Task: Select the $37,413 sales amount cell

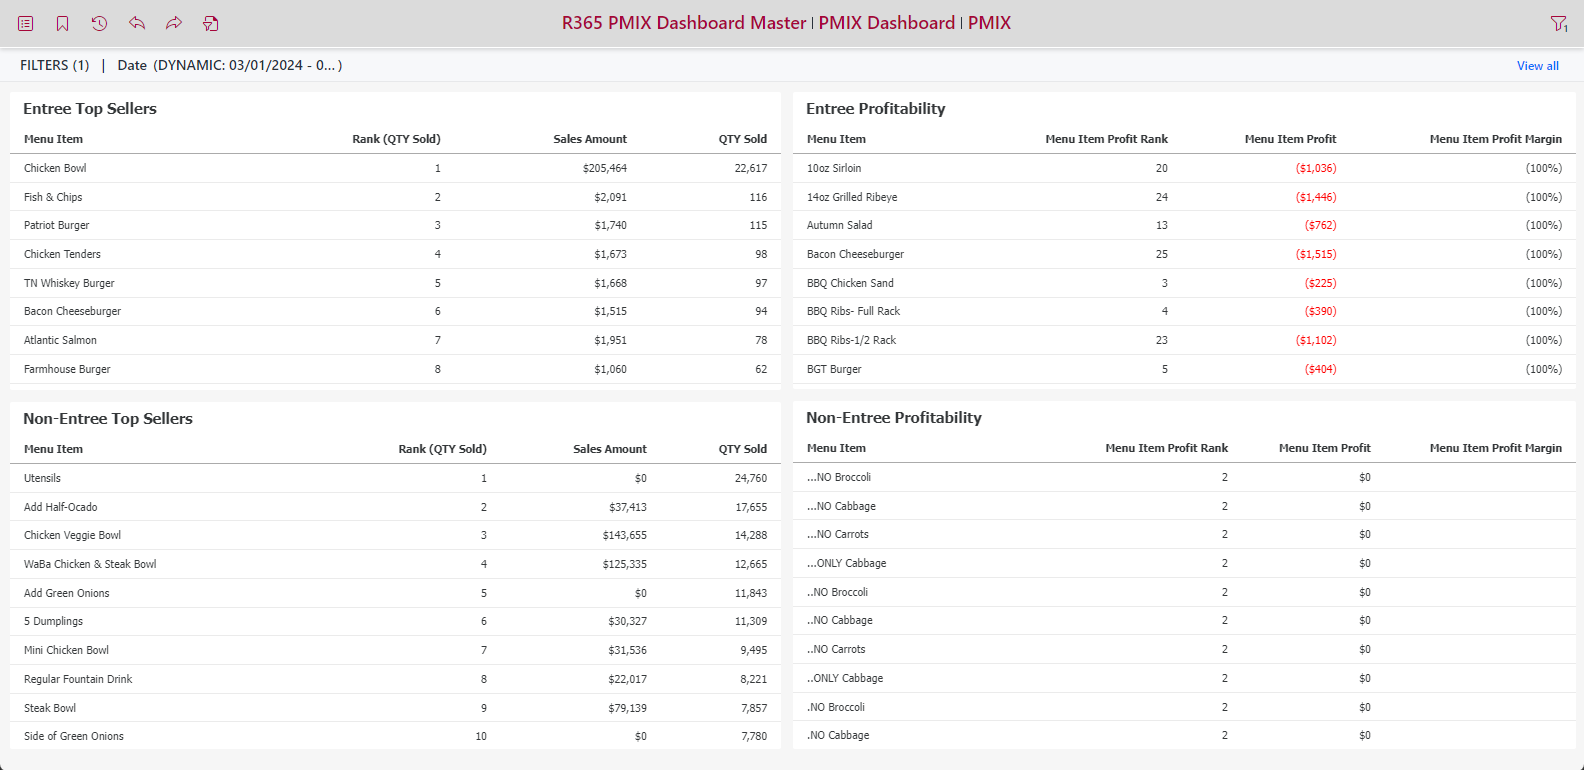Action: [628, 507]
